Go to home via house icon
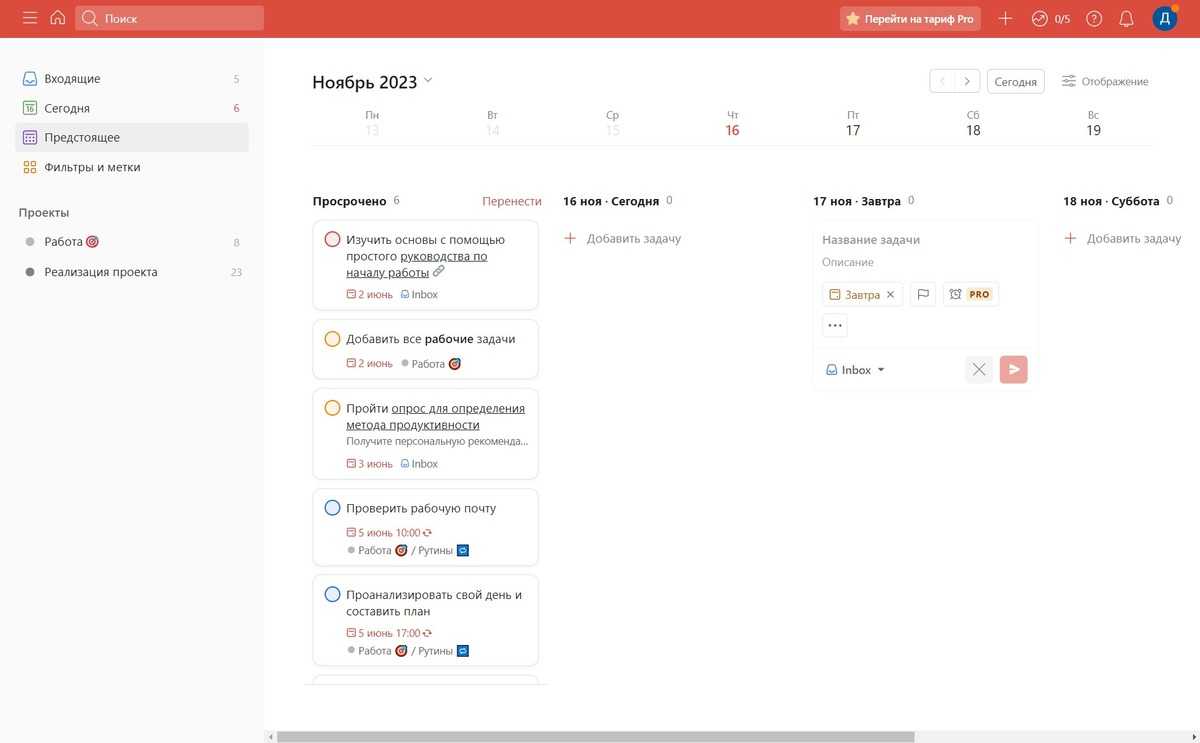The image size is (1200, 743). click(57, 18)
